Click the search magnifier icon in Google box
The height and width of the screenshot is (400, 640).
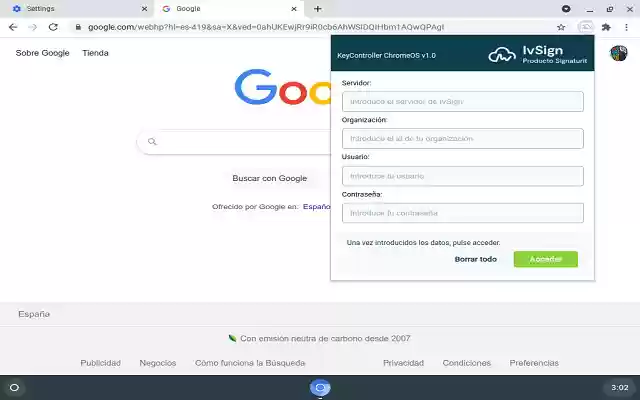click(152, 142)
